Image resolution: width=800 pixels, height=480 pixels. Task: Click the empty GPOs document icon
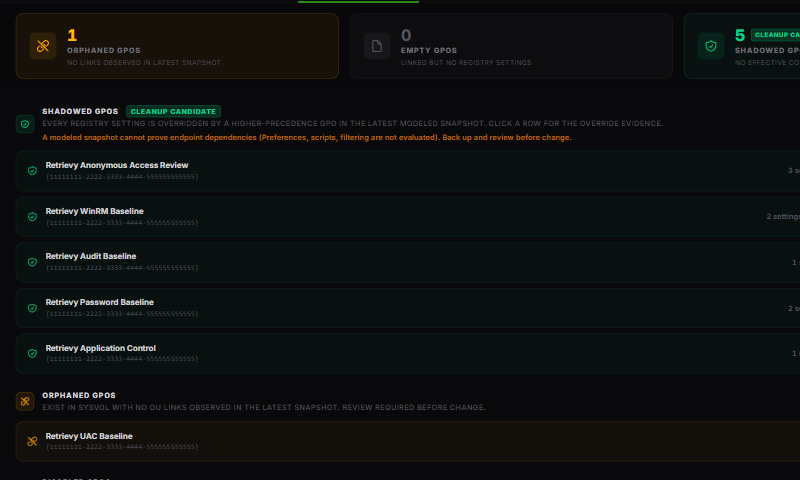point(377,46)
